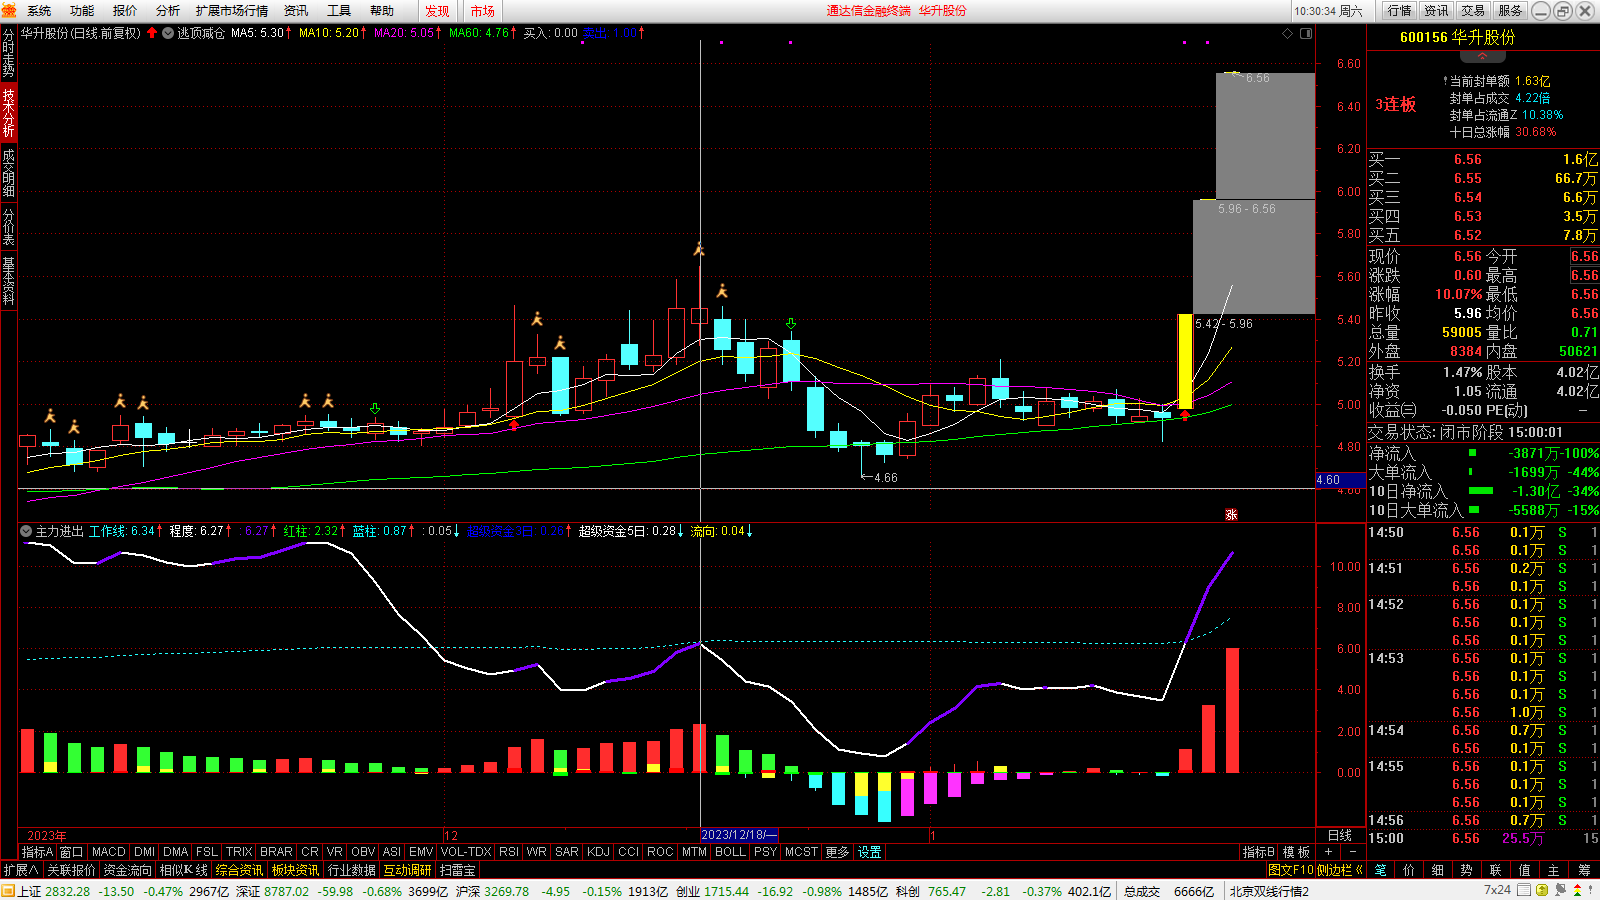The width and height of the screenshot is (1600, 900).
Task: Open the 指标A selector
Action: [x=37, y=852]
